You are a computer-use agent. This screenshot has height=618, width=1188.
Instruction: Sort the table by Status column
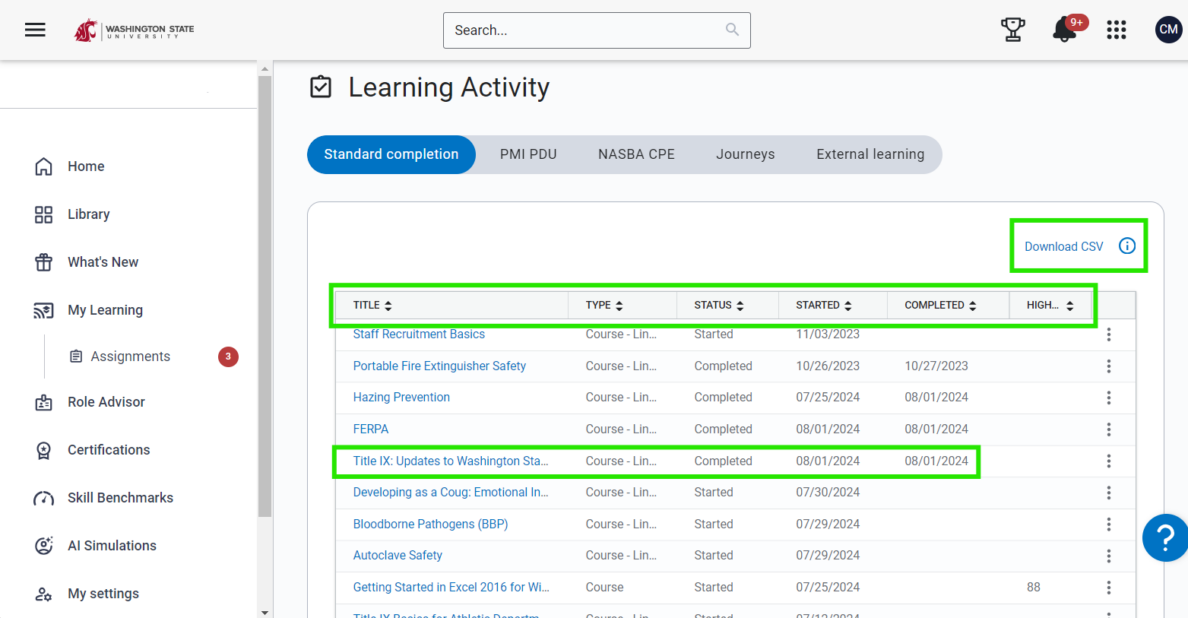[x=720, y=306]
